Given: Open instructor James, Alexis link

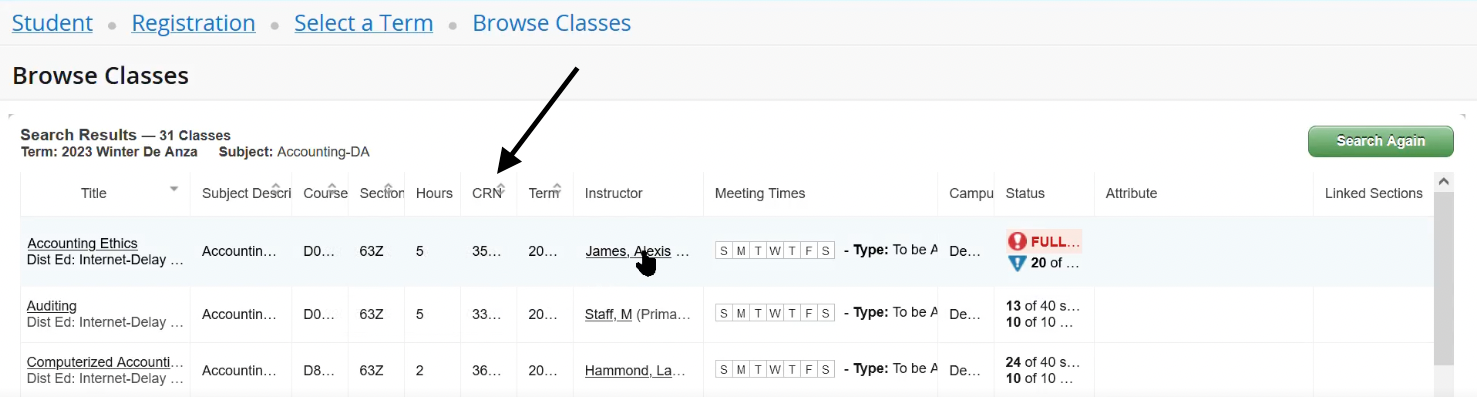Looking at the screenshot, I should click(x=628, y=251).
